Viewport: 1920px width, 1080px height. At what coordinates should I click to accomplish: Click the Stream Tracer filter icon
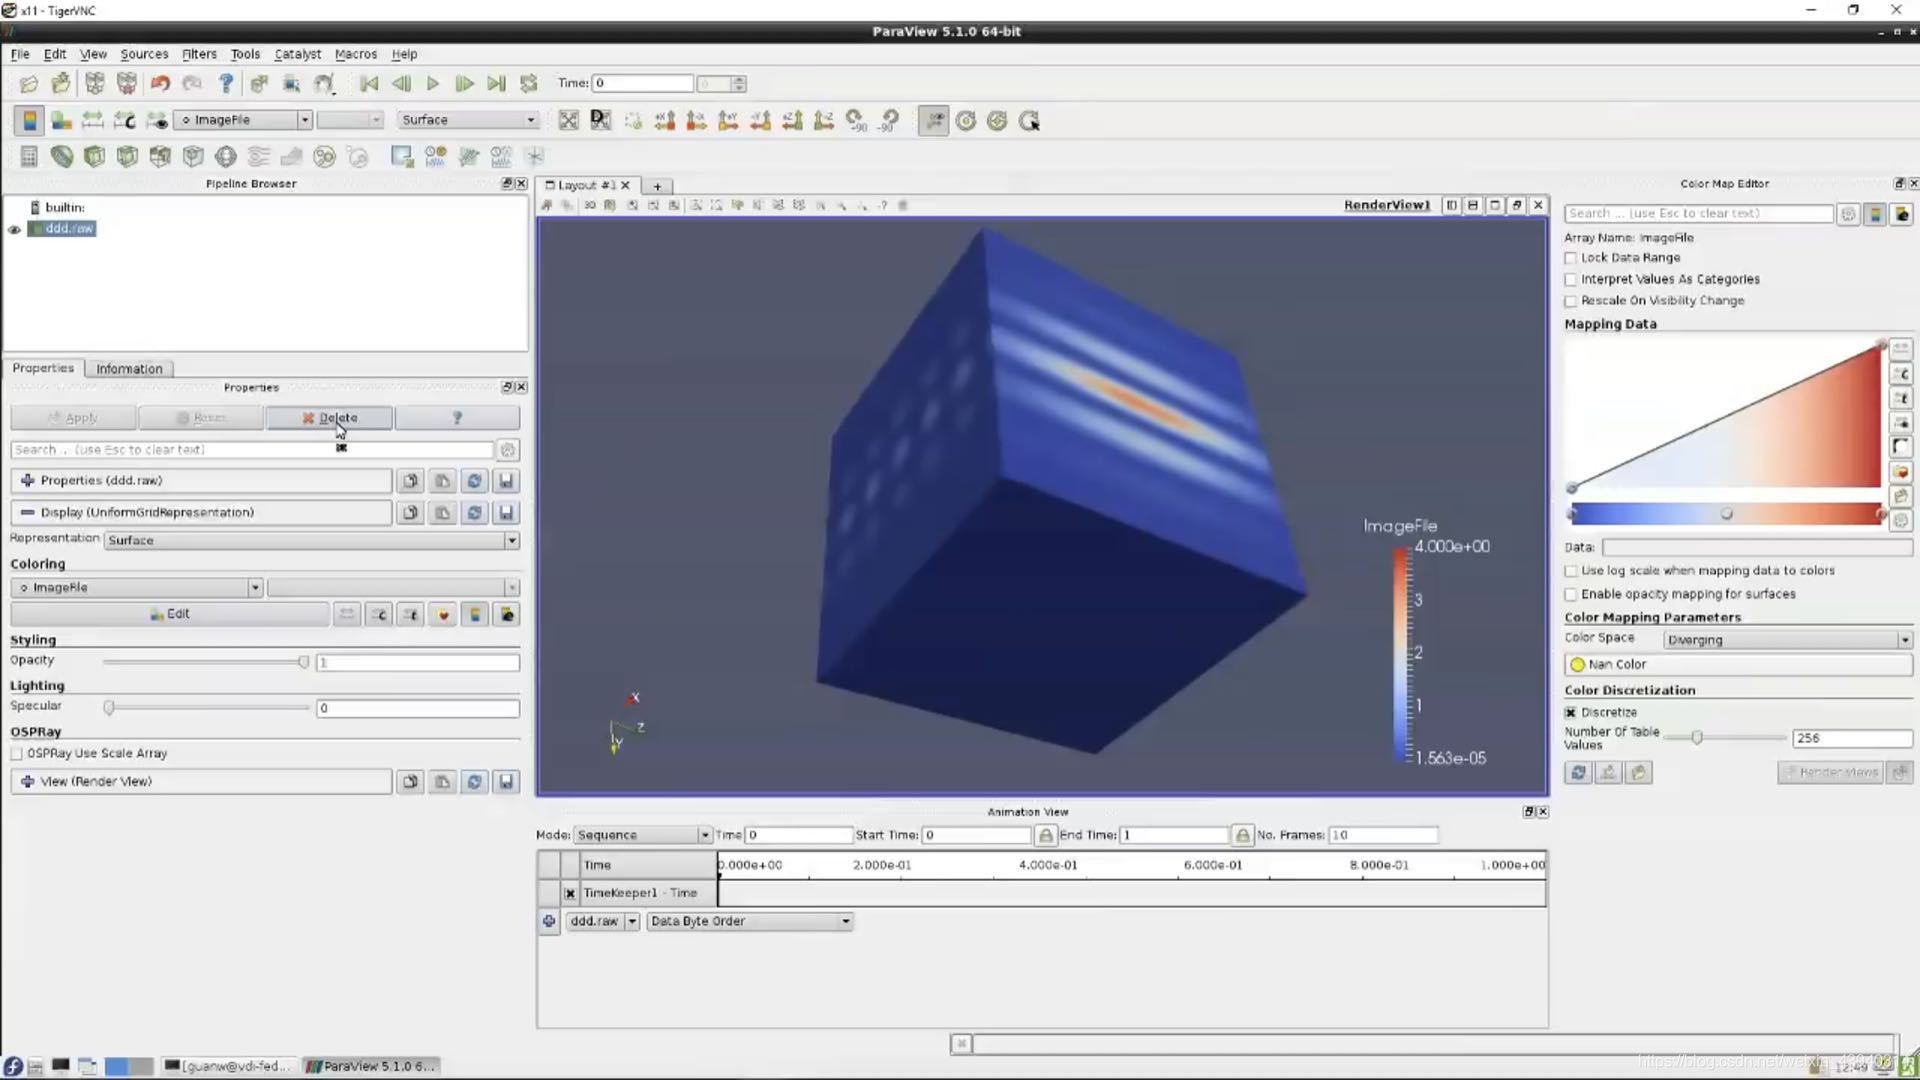(x=259, y=157)
